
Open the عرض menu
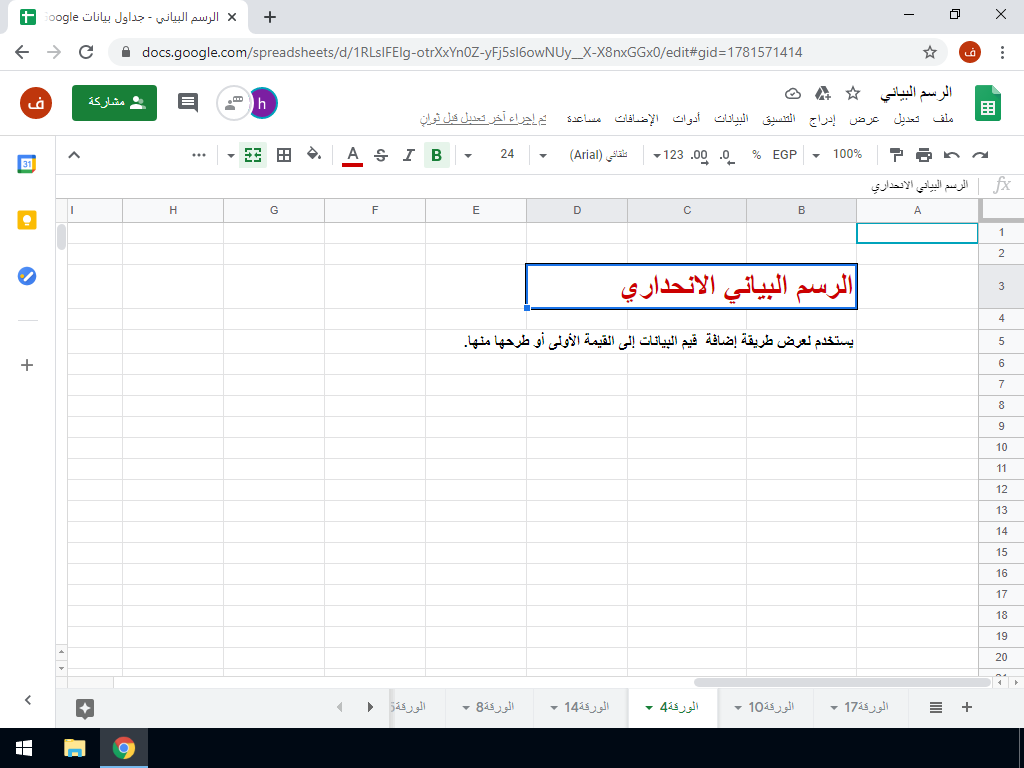click(864, 119)
